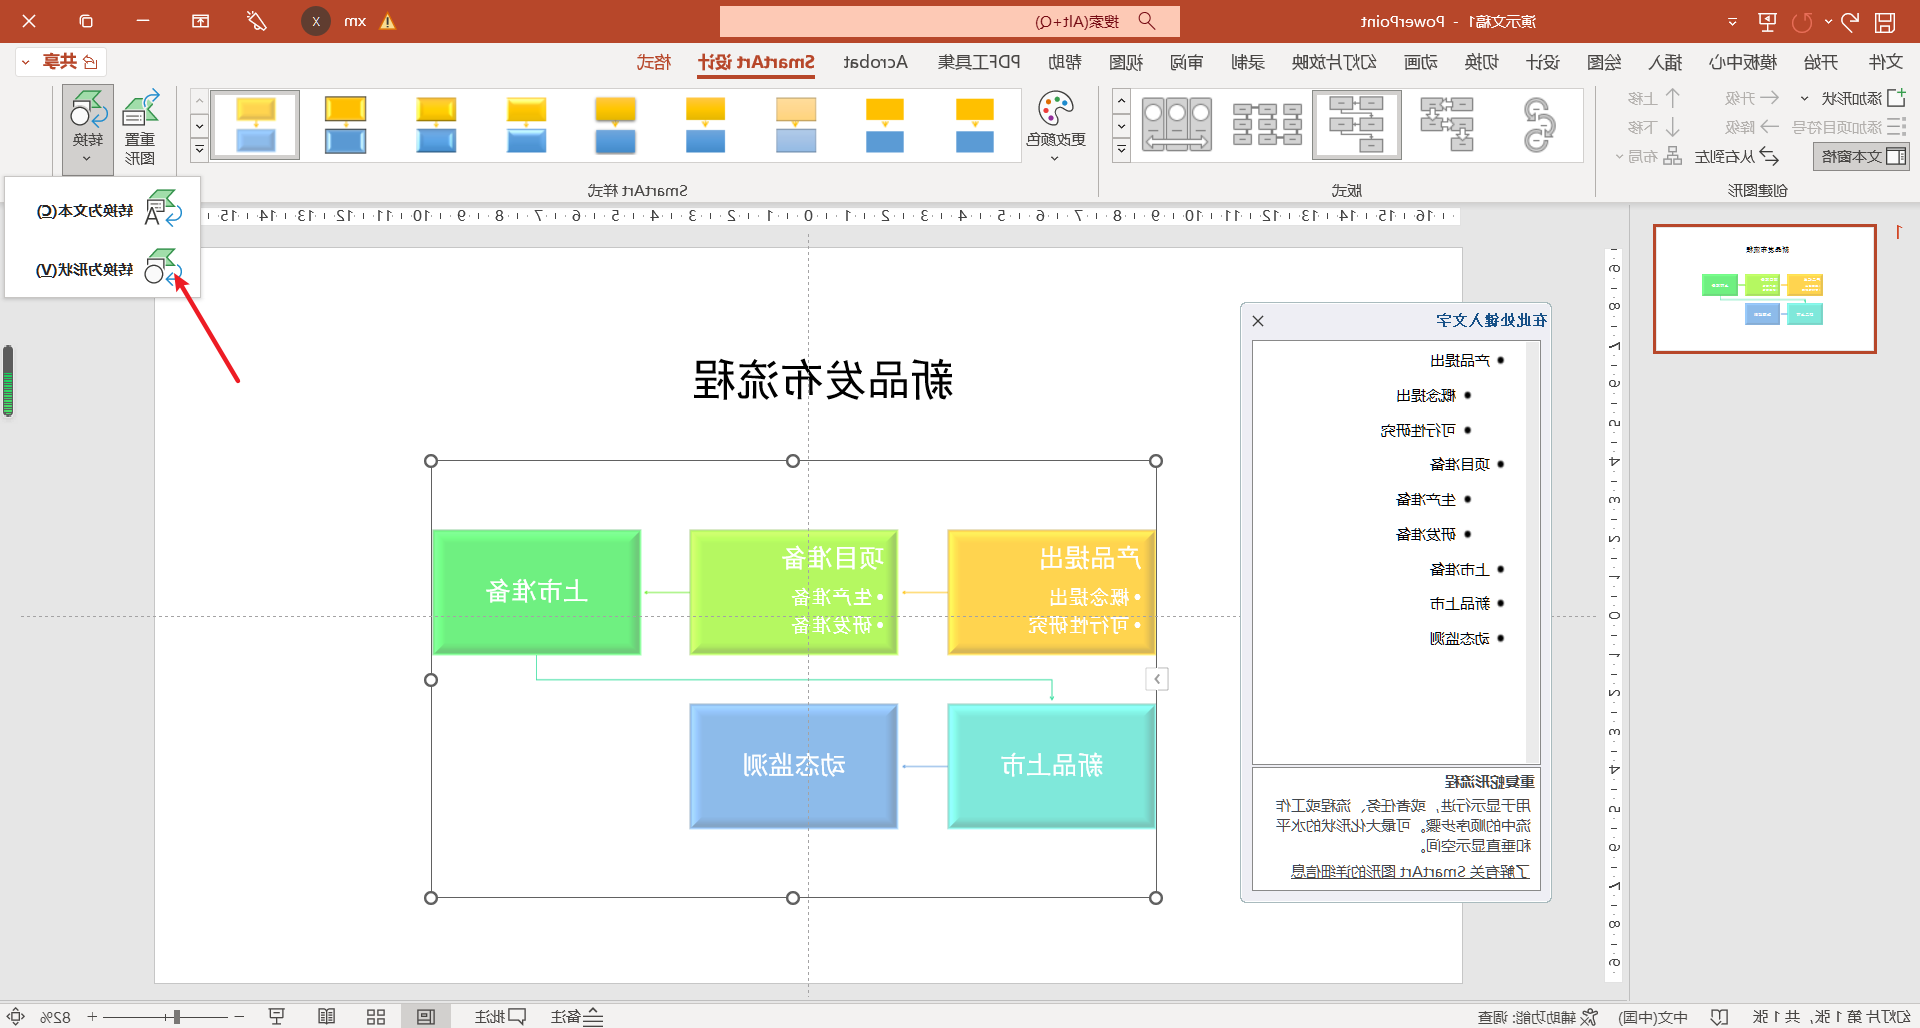Toggle the 备注 notes pane in the status bar

[x=577, y=1017]
